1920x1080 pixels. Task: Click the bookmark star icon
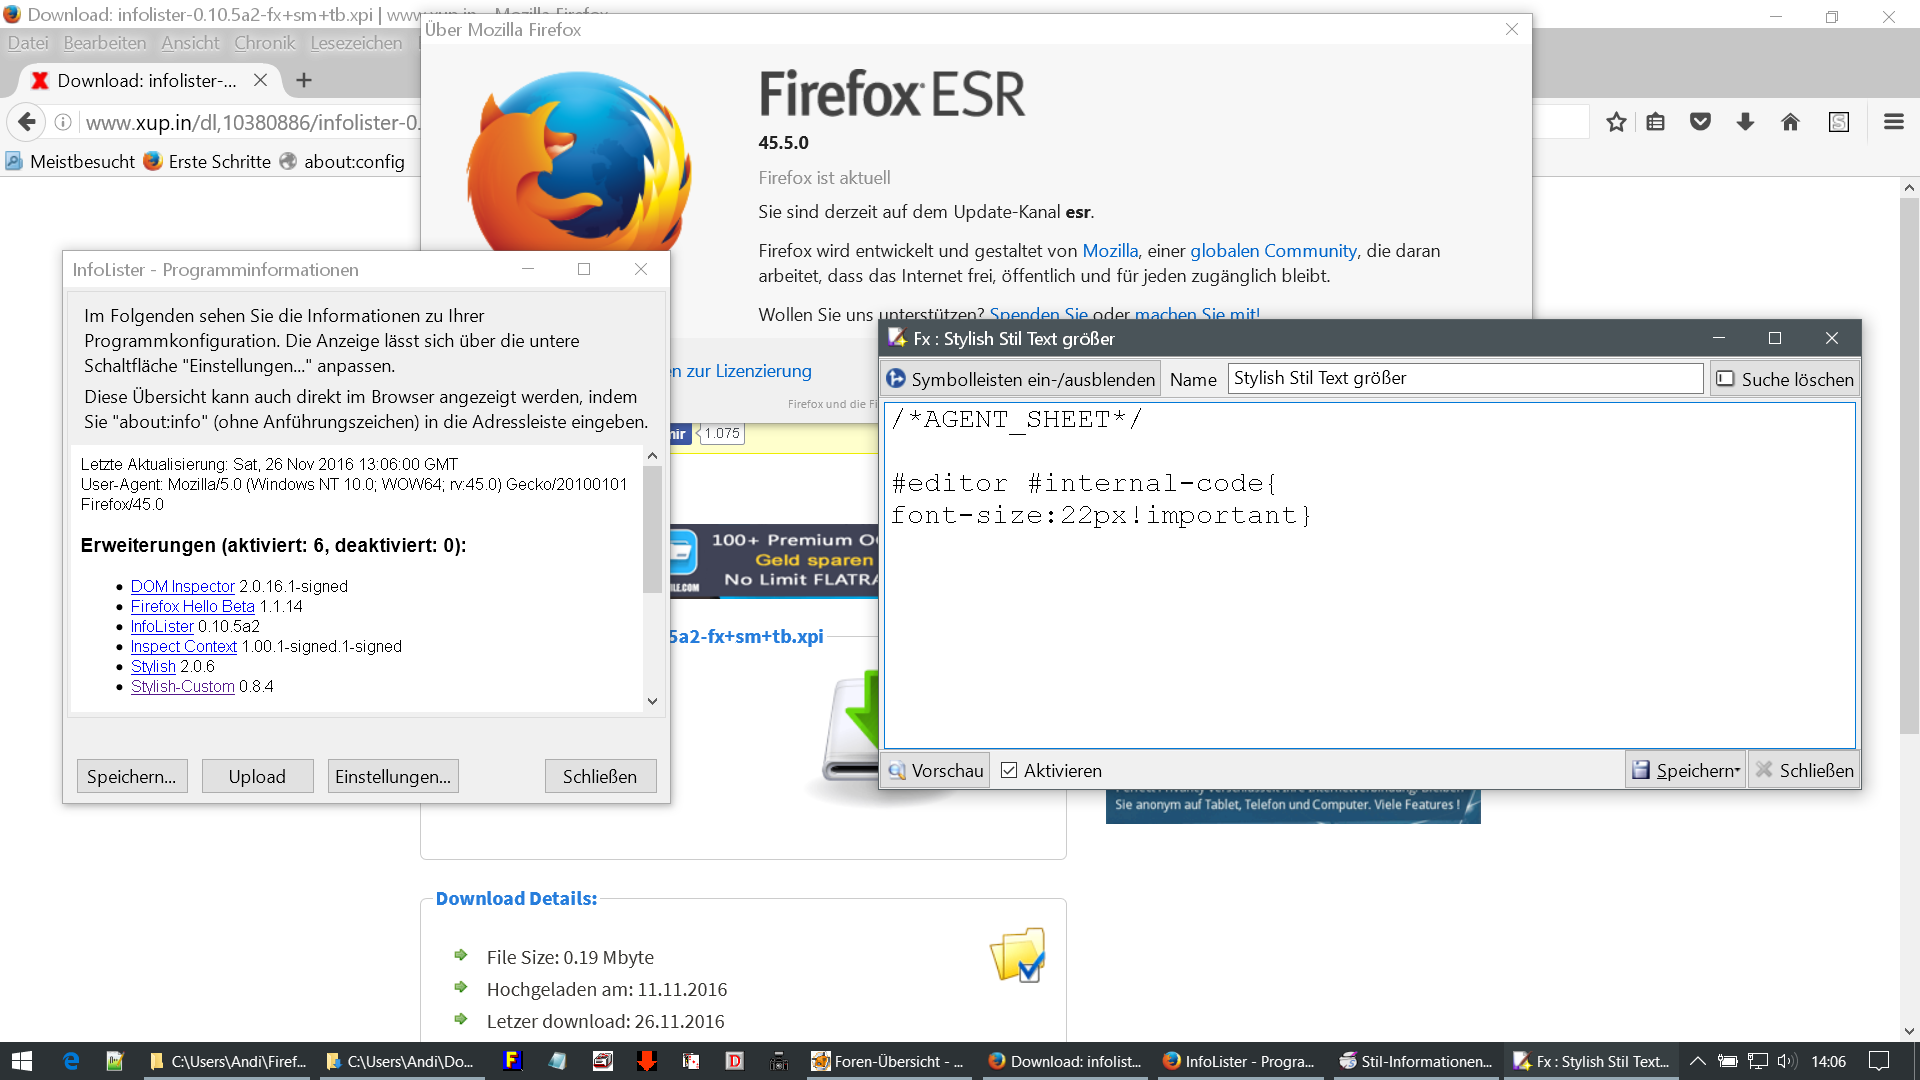coord(1616,122)
